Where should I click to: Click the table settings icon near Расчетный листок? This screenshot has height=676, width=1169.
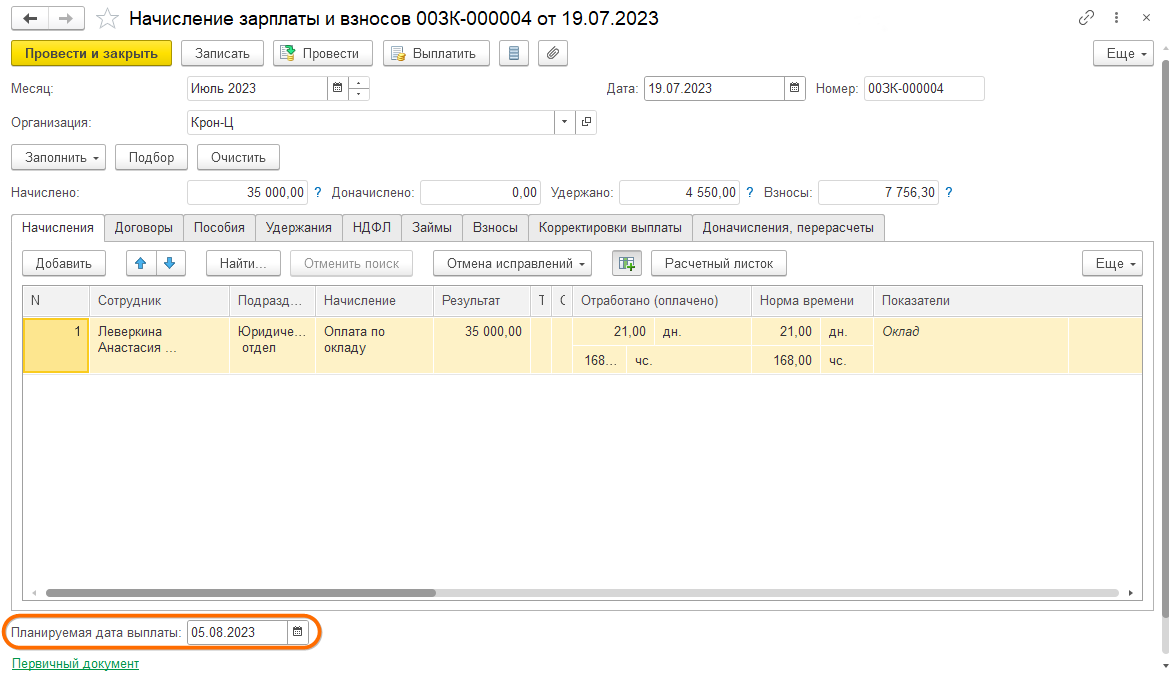tap(627, 263)
